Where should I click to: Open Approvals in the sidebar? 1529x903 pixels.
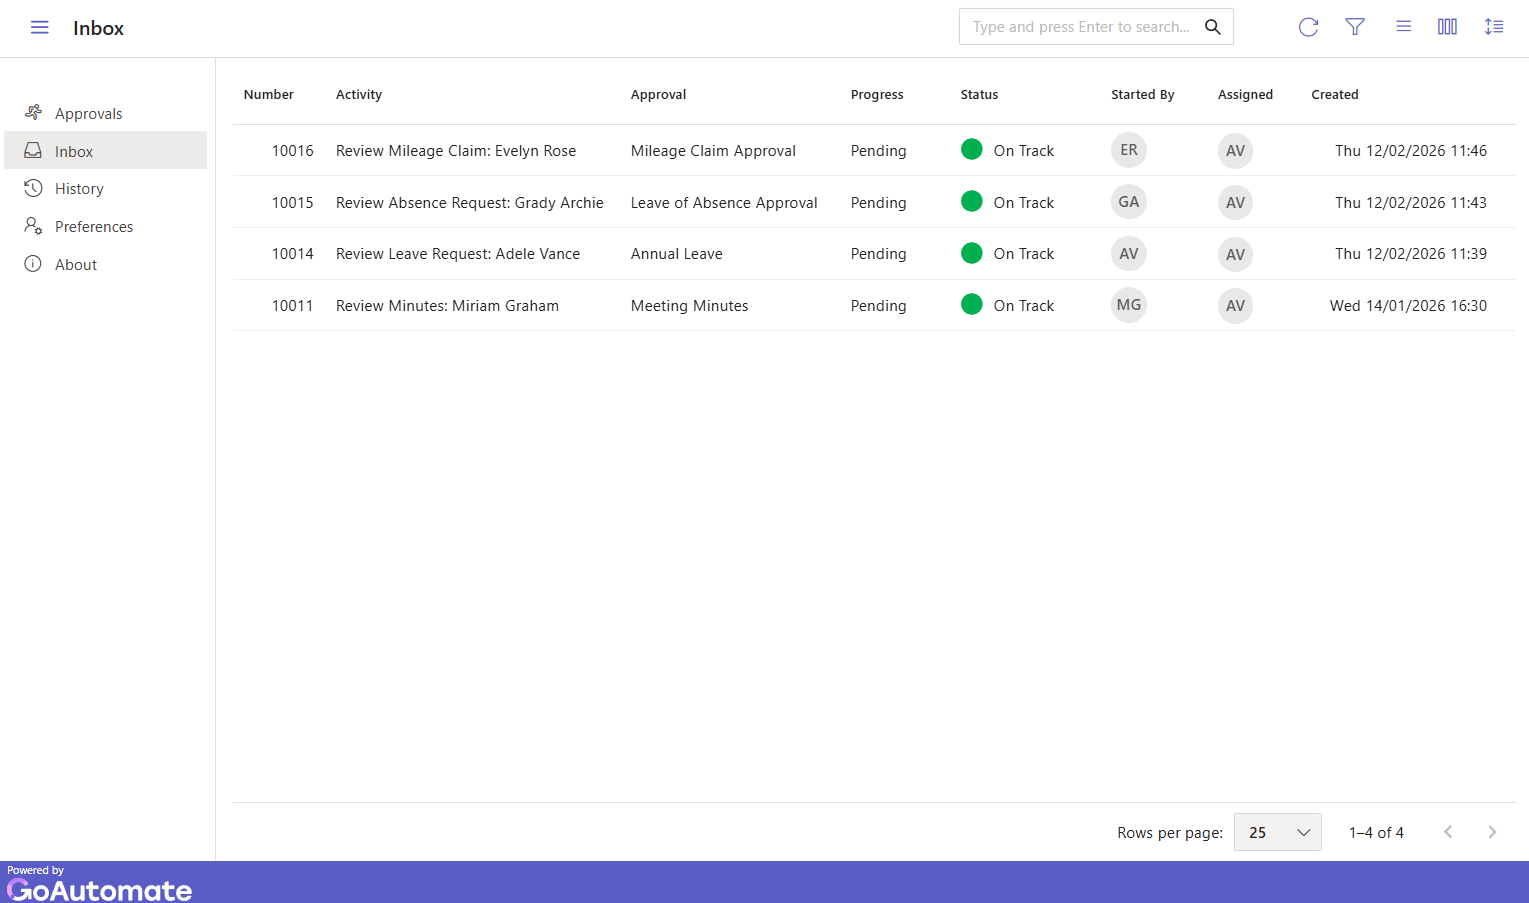pyautogui.click(x=88, y=114)
